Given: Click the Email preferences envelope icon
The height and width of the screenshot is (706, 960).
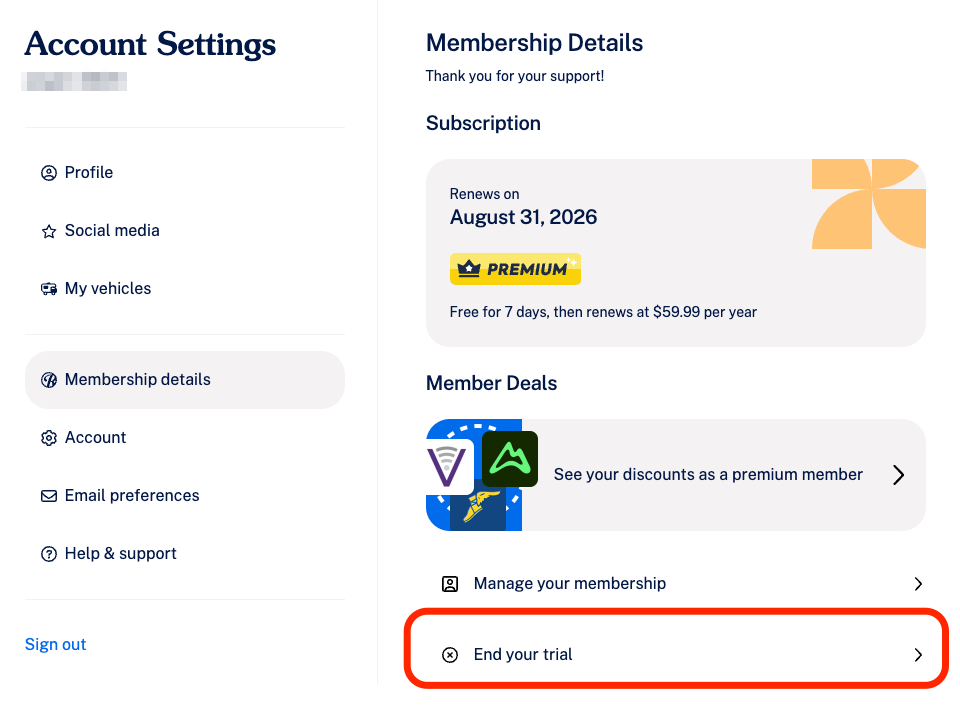Looking at the screenshot, I should pos(49,496).
